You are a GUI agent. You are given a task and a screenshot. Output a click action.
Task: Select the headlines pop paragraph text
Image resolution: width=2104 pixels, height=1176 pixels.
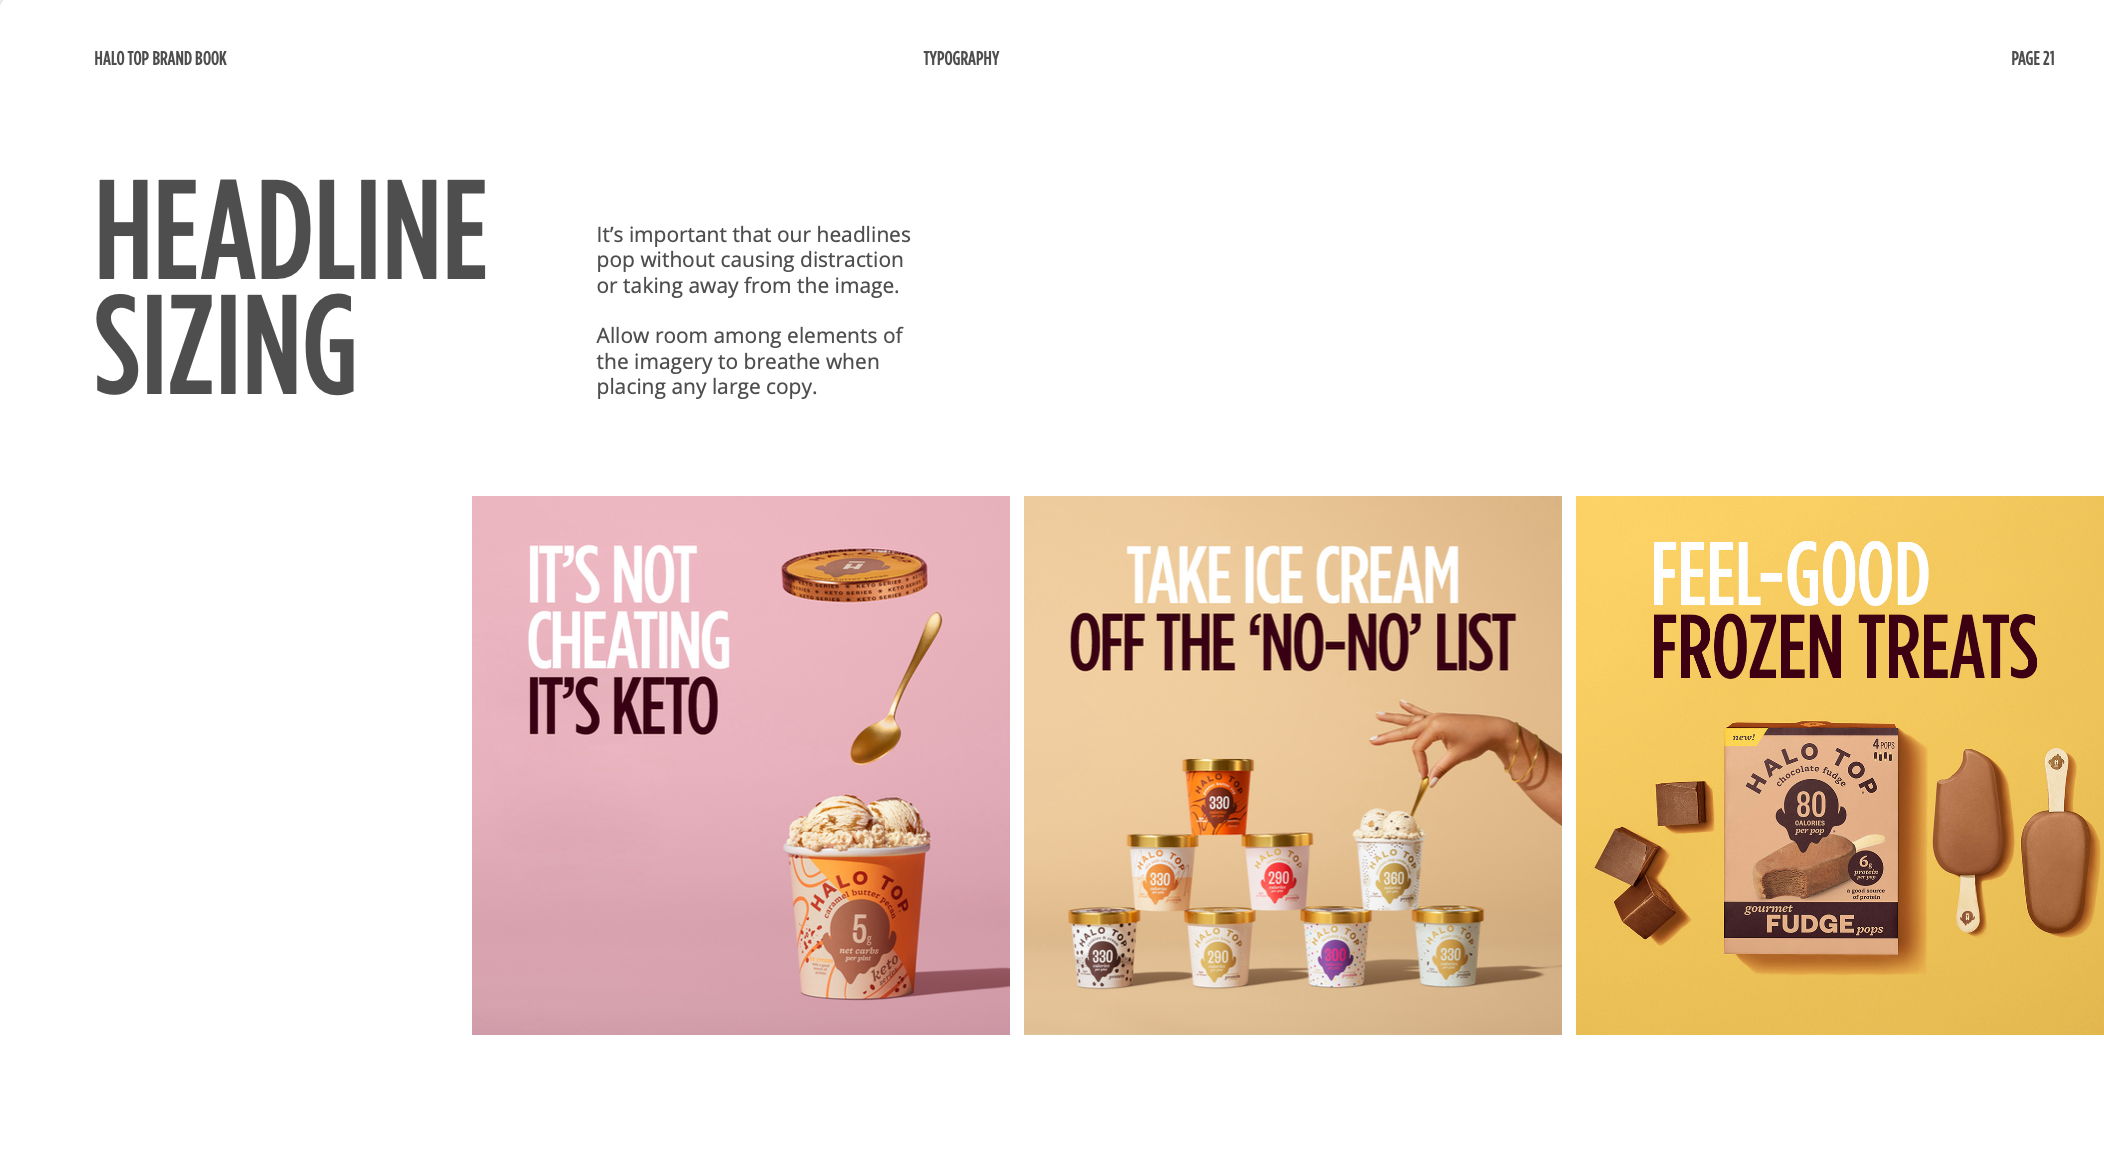753,260
